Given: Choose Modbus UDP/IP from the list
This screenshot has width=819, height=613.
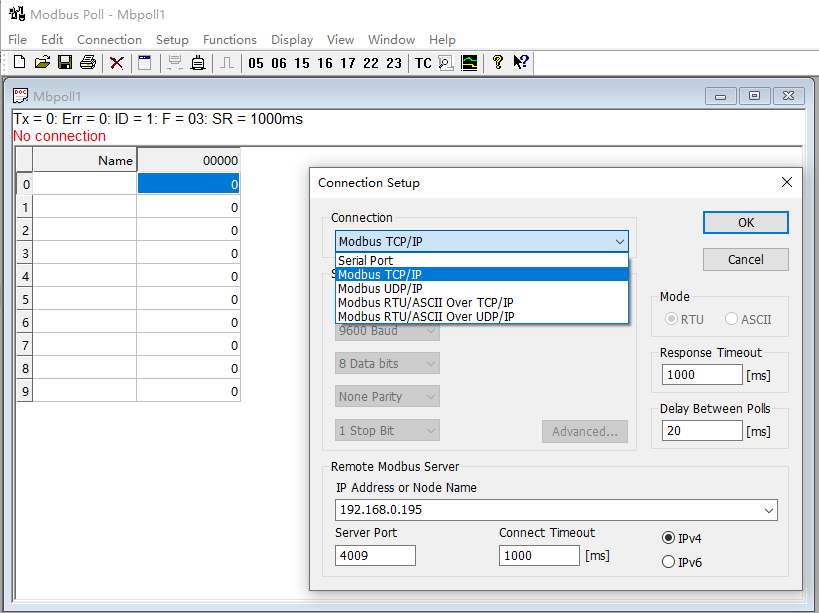Looking at the screenshot, I should (x=482, y=288).
